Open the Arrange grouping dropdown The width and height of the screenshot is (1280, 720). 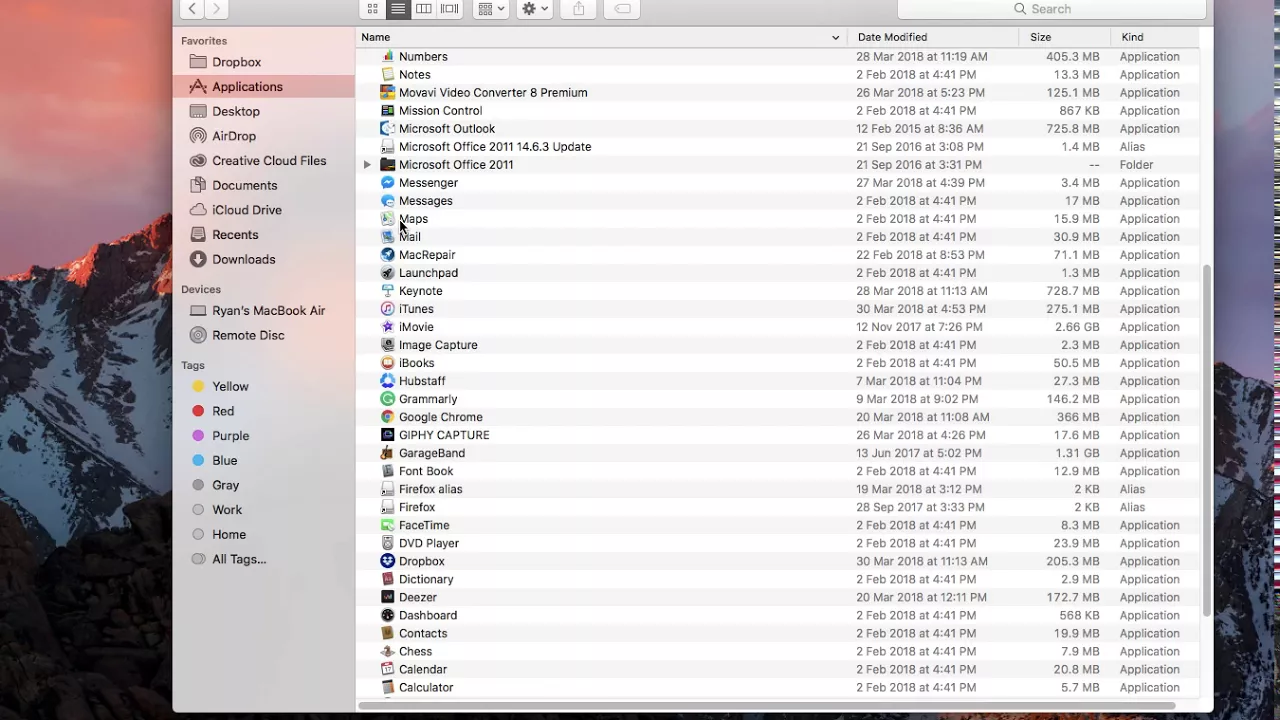click(491, 9)
